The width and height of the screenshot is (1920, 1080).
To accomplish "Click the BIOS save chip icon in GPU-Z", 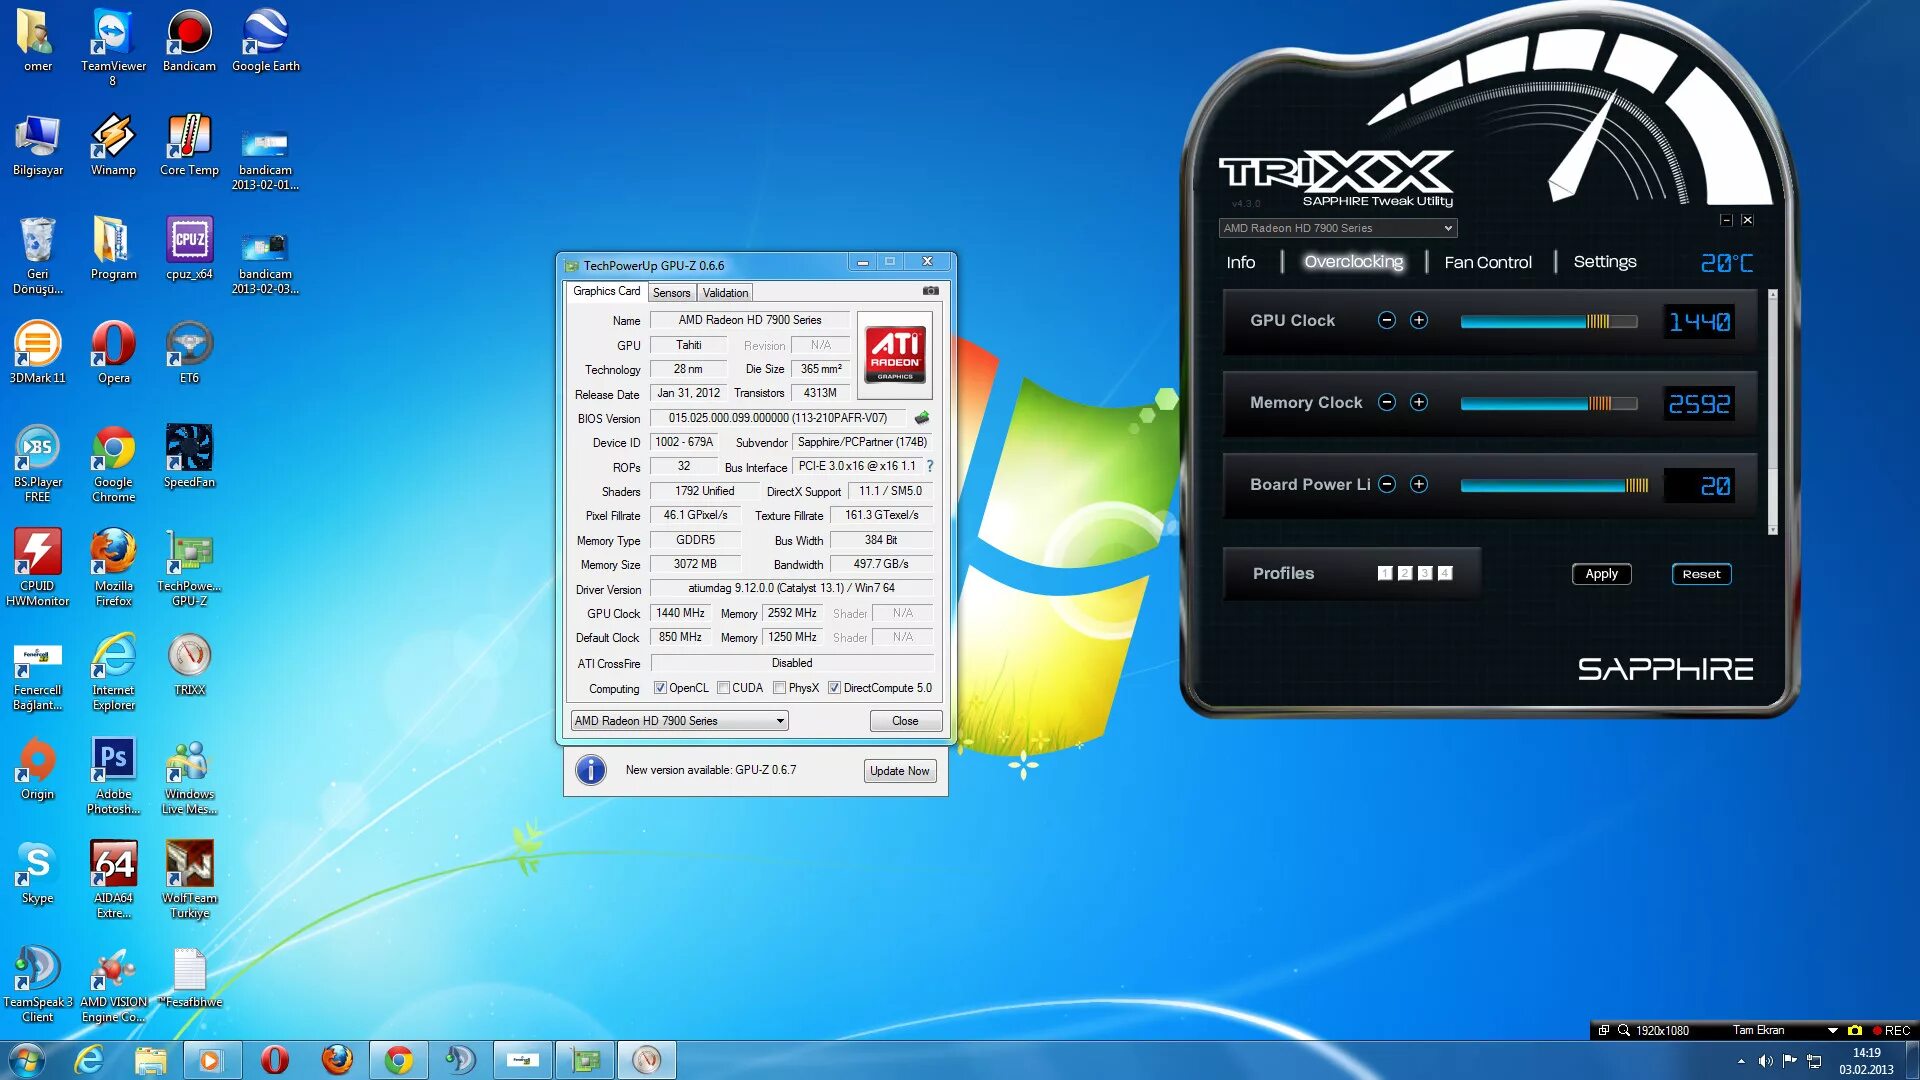I will pyautogui.click(x=921, y=418).
